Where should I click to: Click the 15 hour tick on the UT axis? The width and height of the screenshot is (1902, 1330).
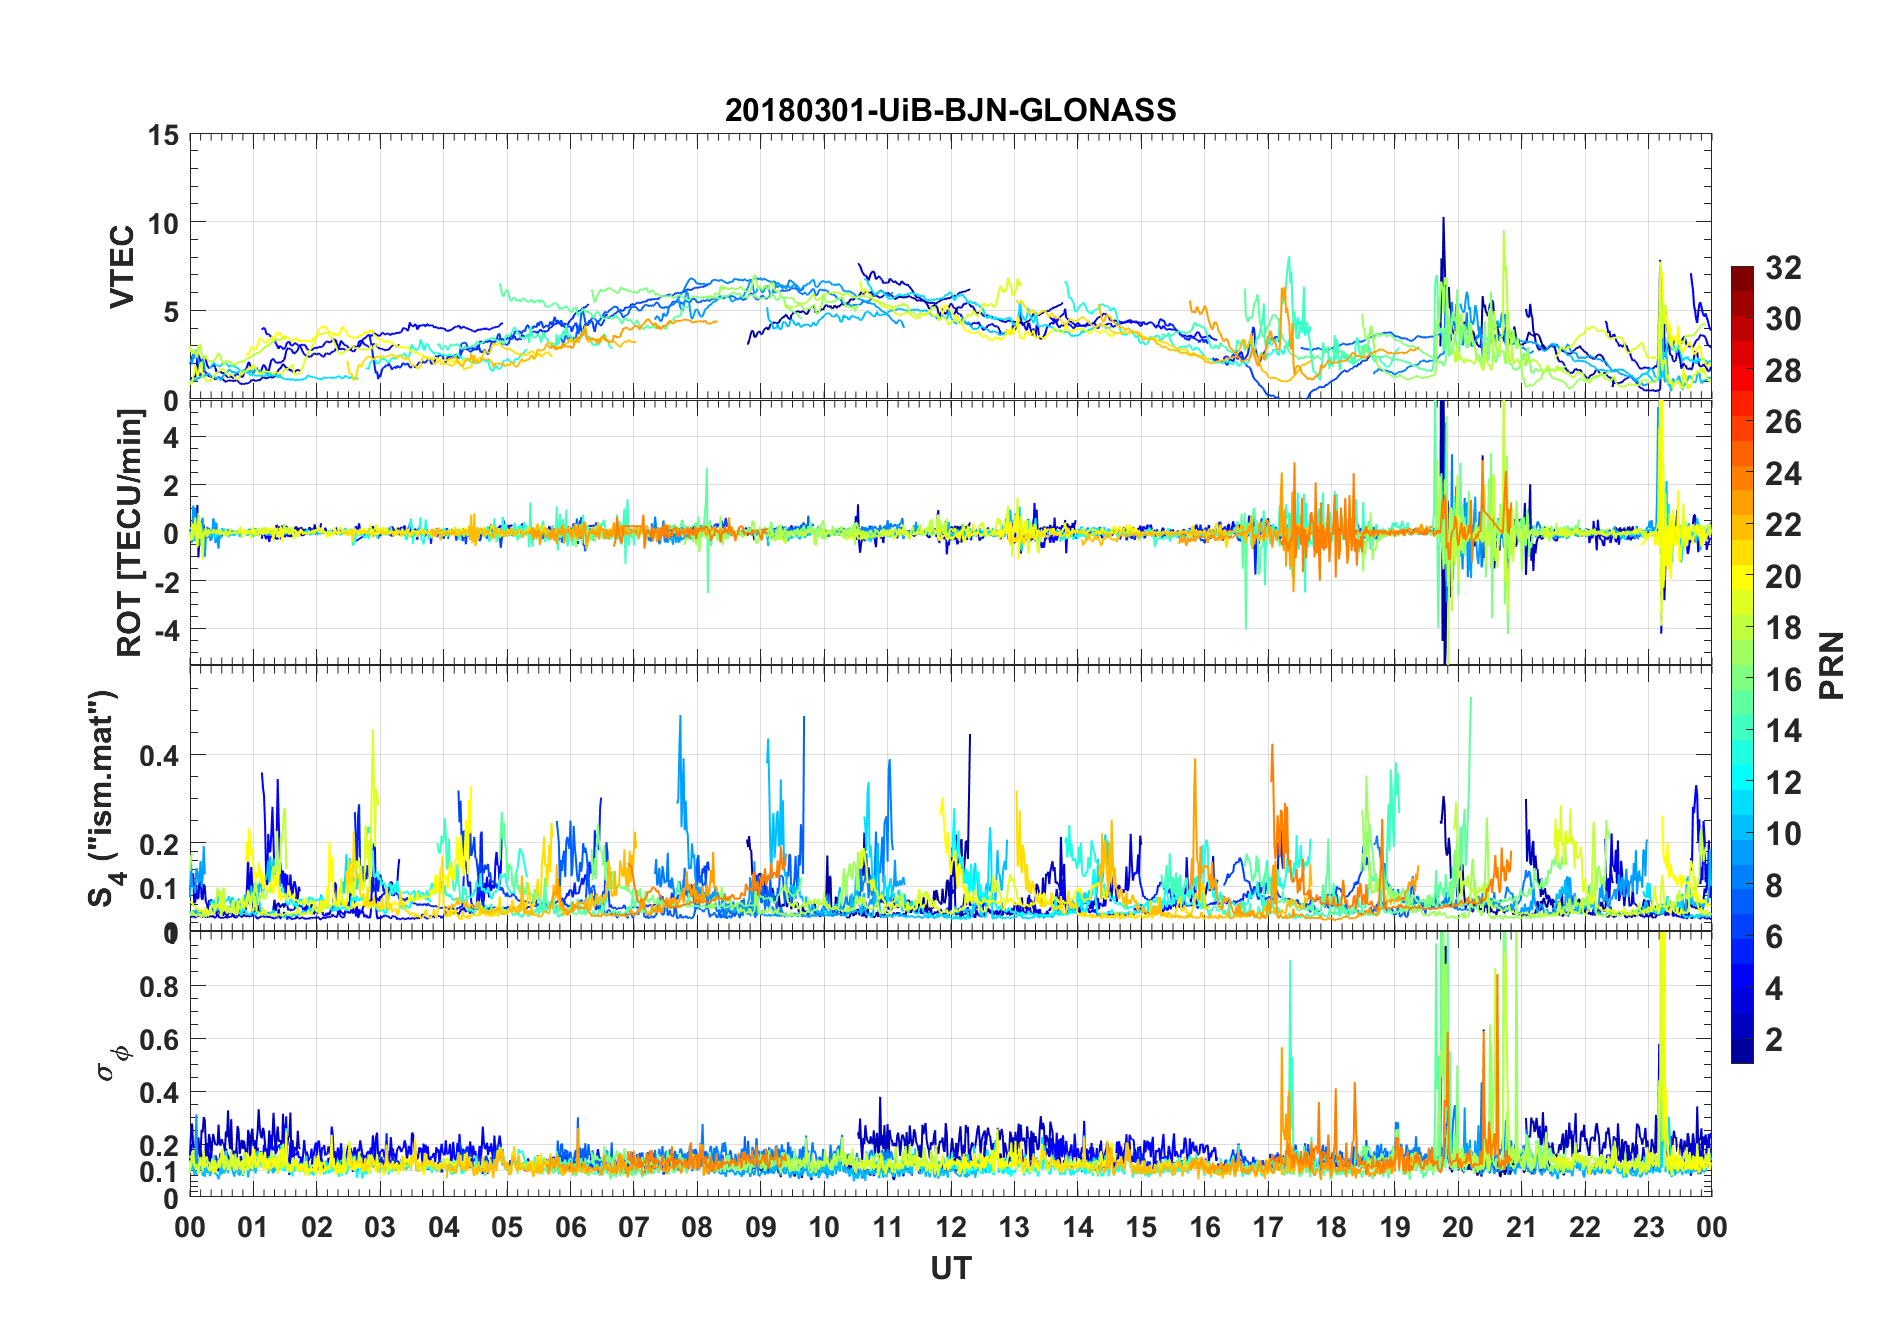[1141, 1227]
